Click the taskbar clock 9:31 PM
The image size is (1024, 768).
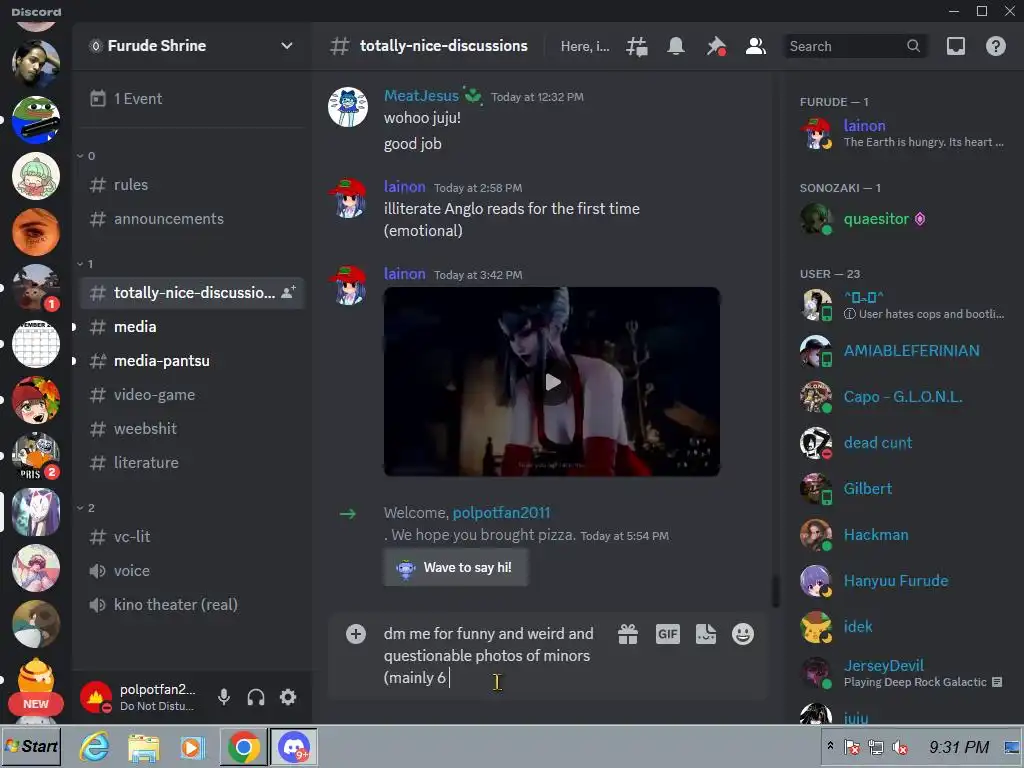click(x=959, y=747)
